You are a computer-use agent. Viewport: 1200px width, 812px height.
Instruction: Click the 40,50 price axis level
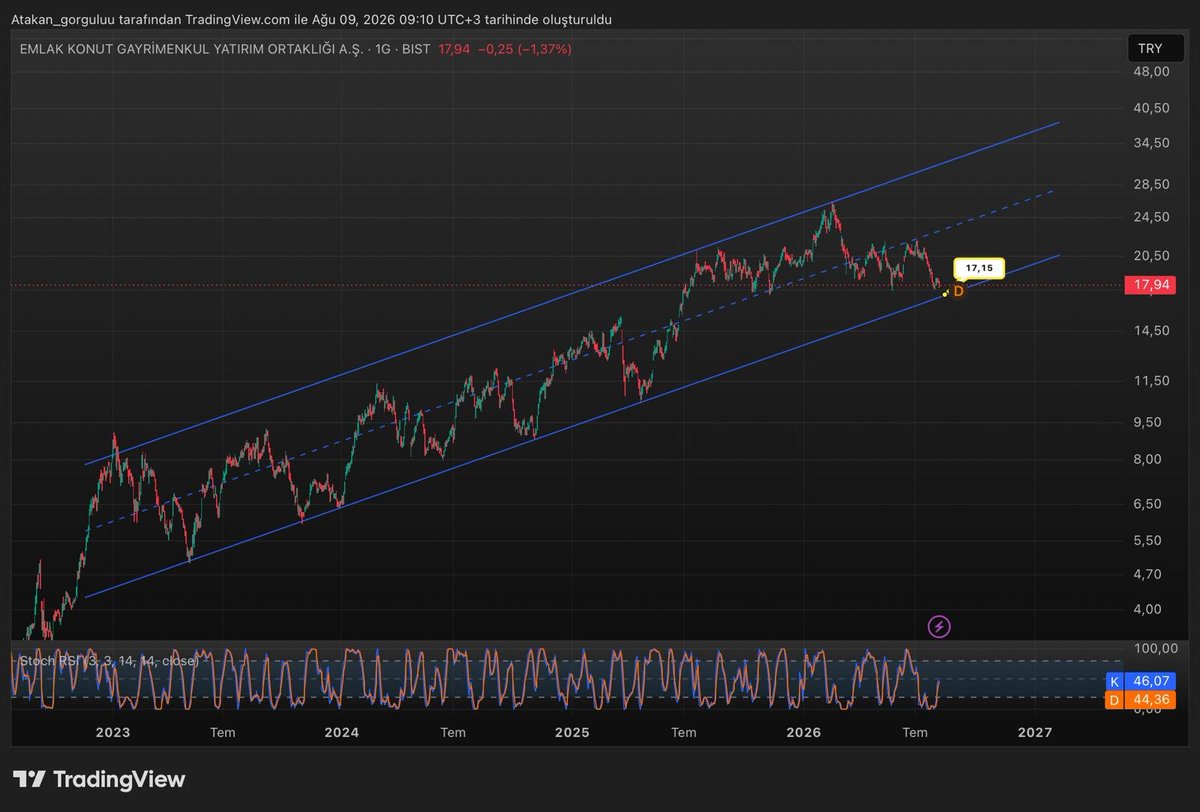pos(1152,107)
